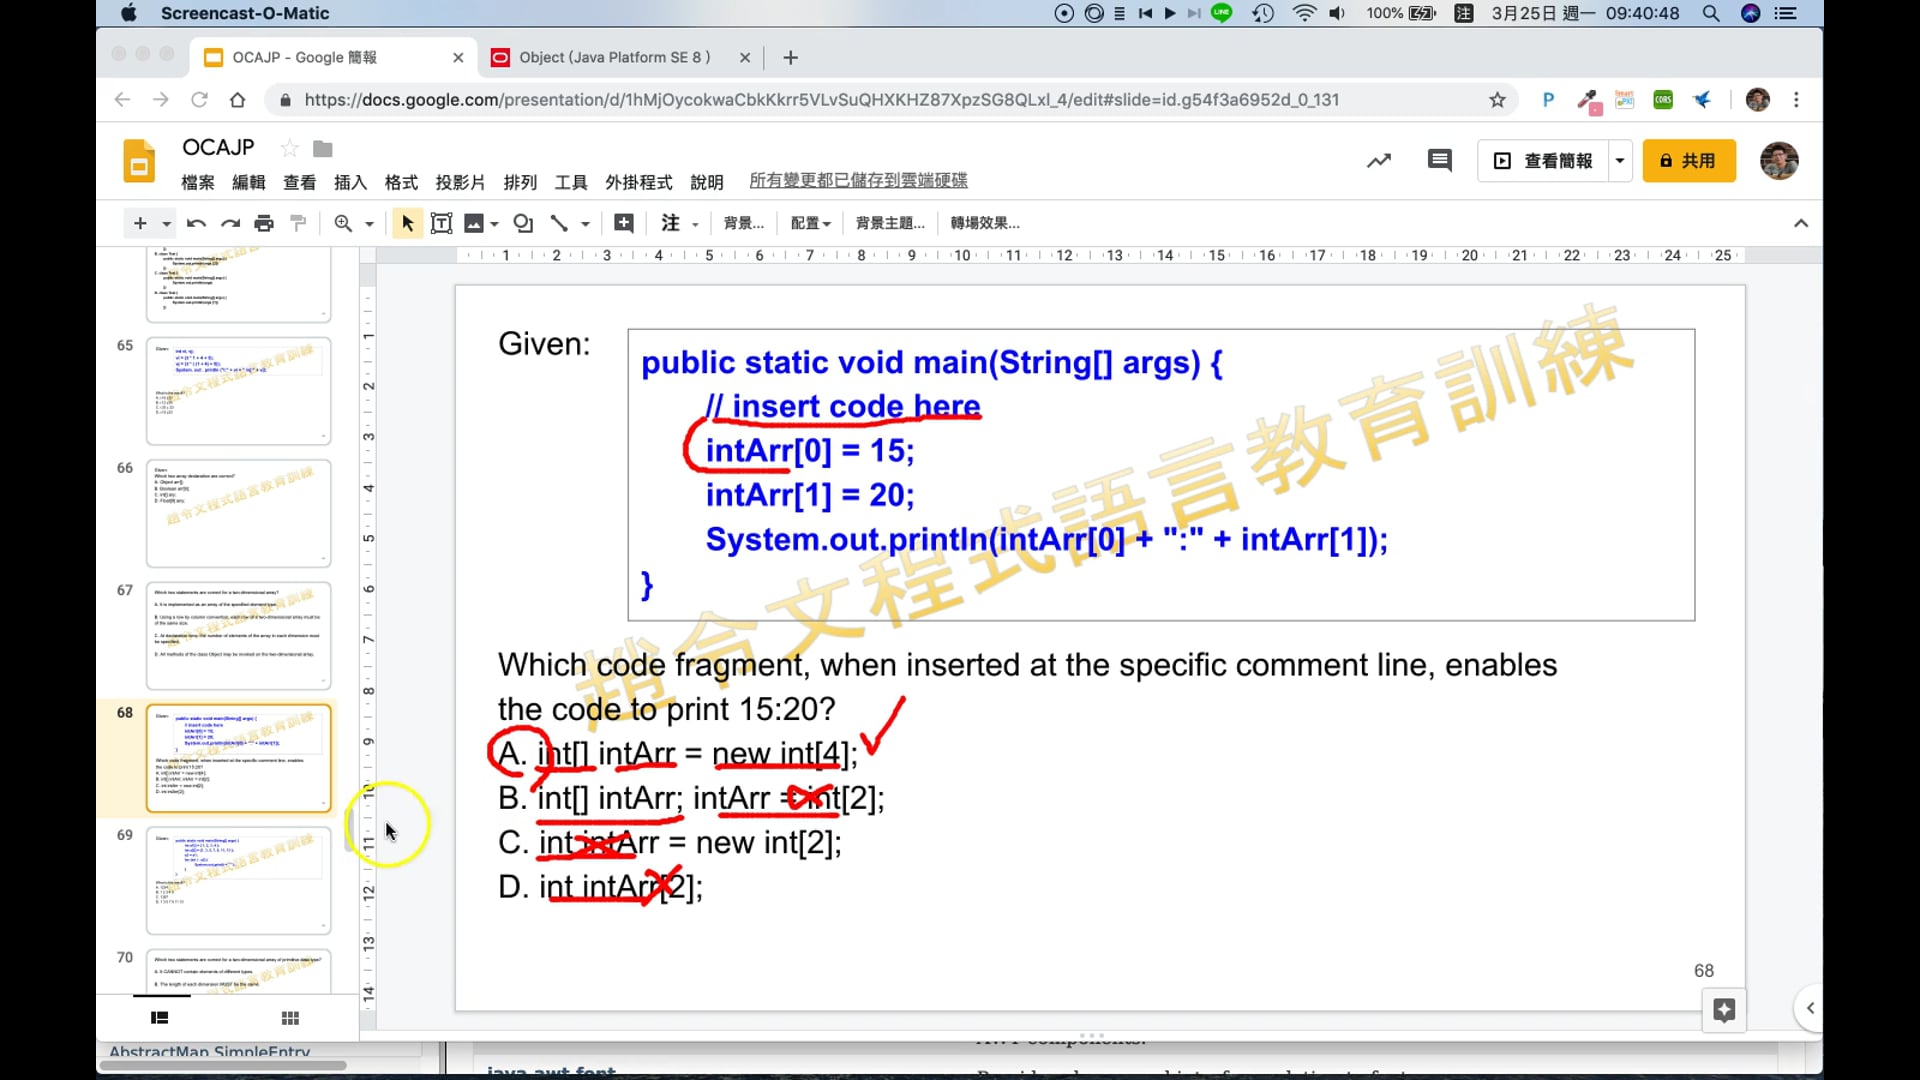This screenshot has width=1920, height=1080.
Task: Select the shape tool icon
Action: point(522,223)
